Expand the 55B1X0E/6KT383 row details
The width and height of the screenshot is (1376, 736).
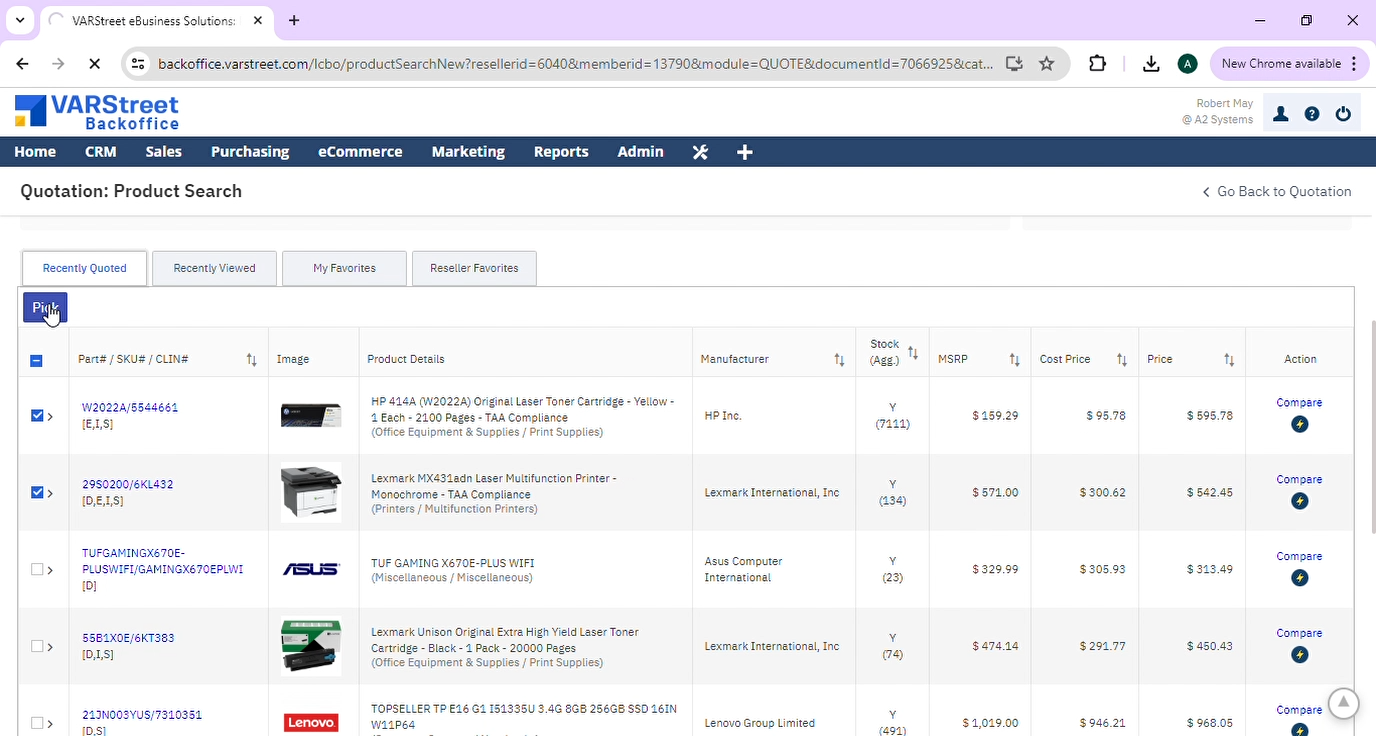point(50,647)
